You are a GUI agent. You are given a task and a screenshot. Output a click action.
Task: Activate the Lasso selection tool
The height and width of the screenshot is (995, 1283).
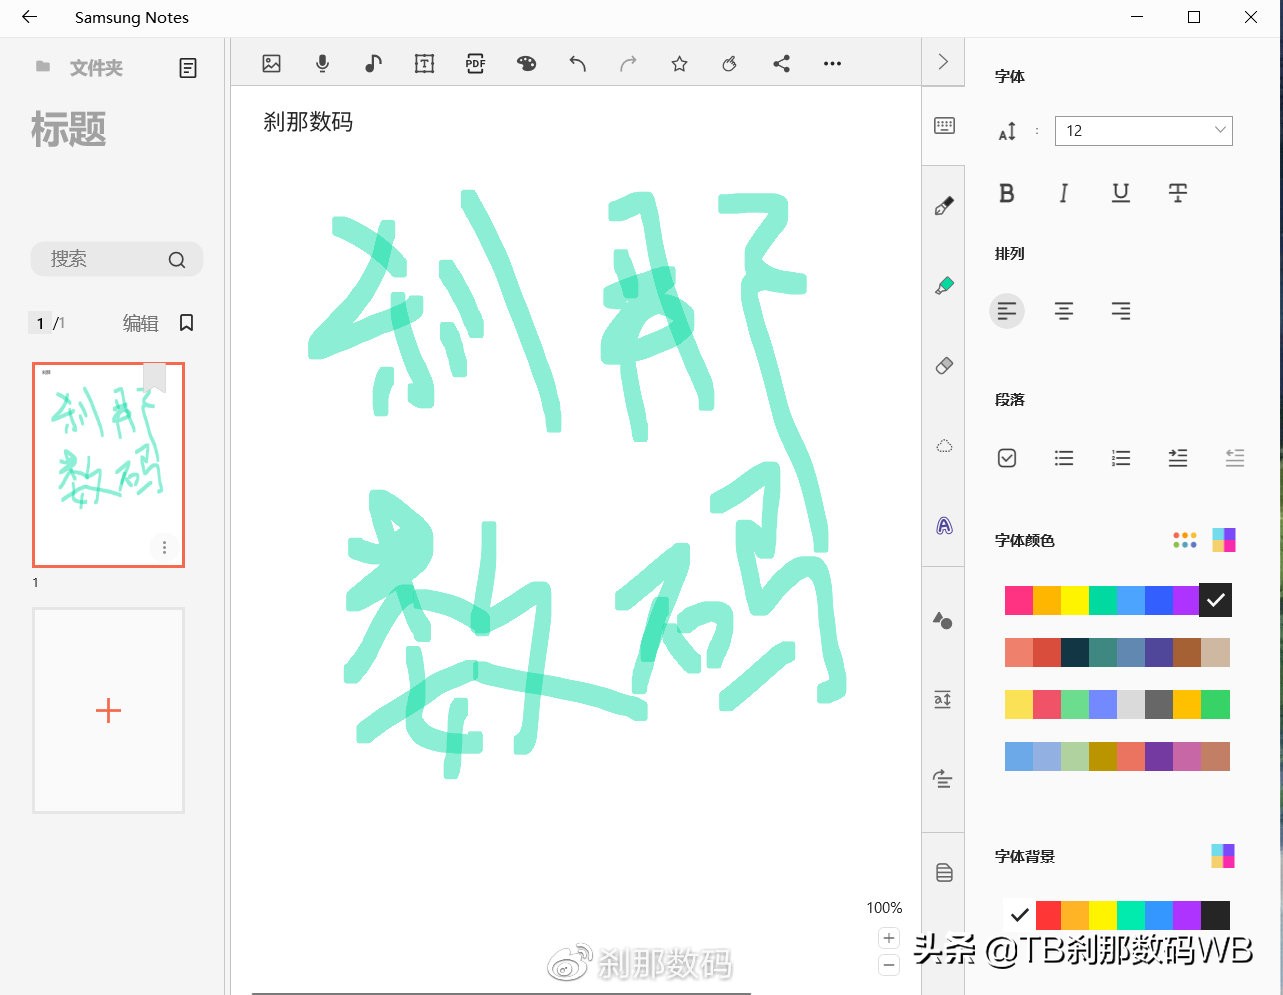[943, 445]
